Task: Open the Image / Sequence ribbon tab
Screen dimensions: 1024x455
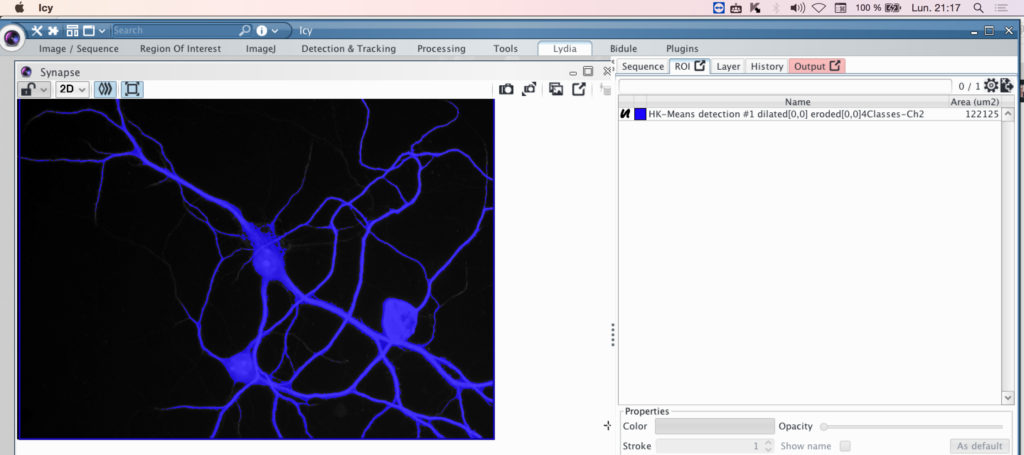Action: pos(79,48)
